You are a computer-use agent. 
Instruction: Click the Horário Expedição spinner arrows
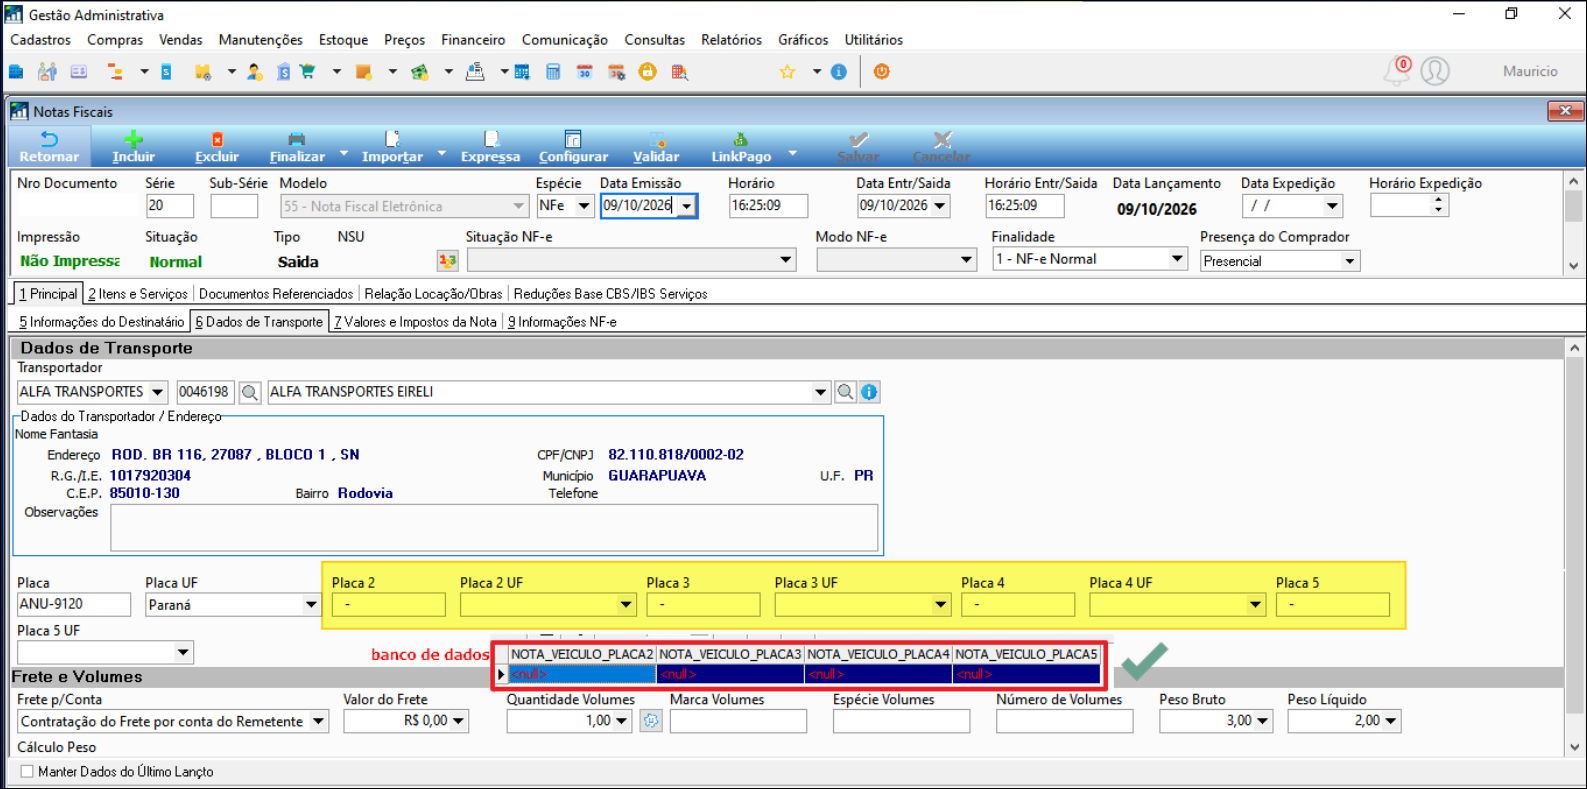[x=1438, y=205]
